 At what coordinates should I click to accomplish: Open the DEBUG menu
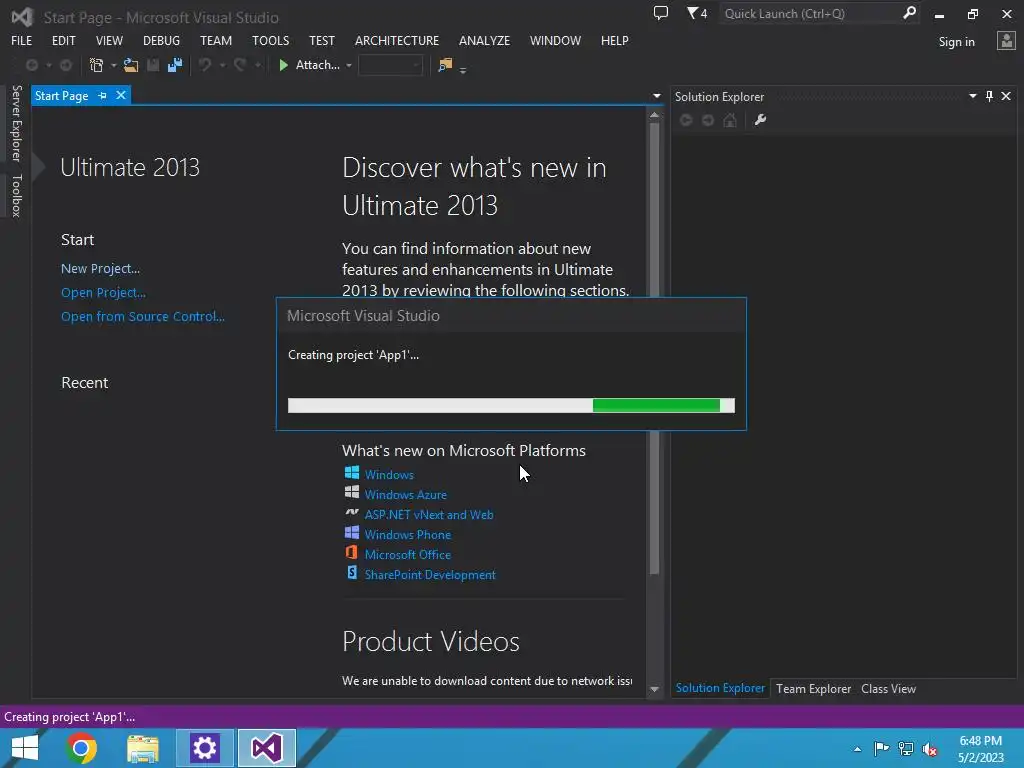(161, 40)
